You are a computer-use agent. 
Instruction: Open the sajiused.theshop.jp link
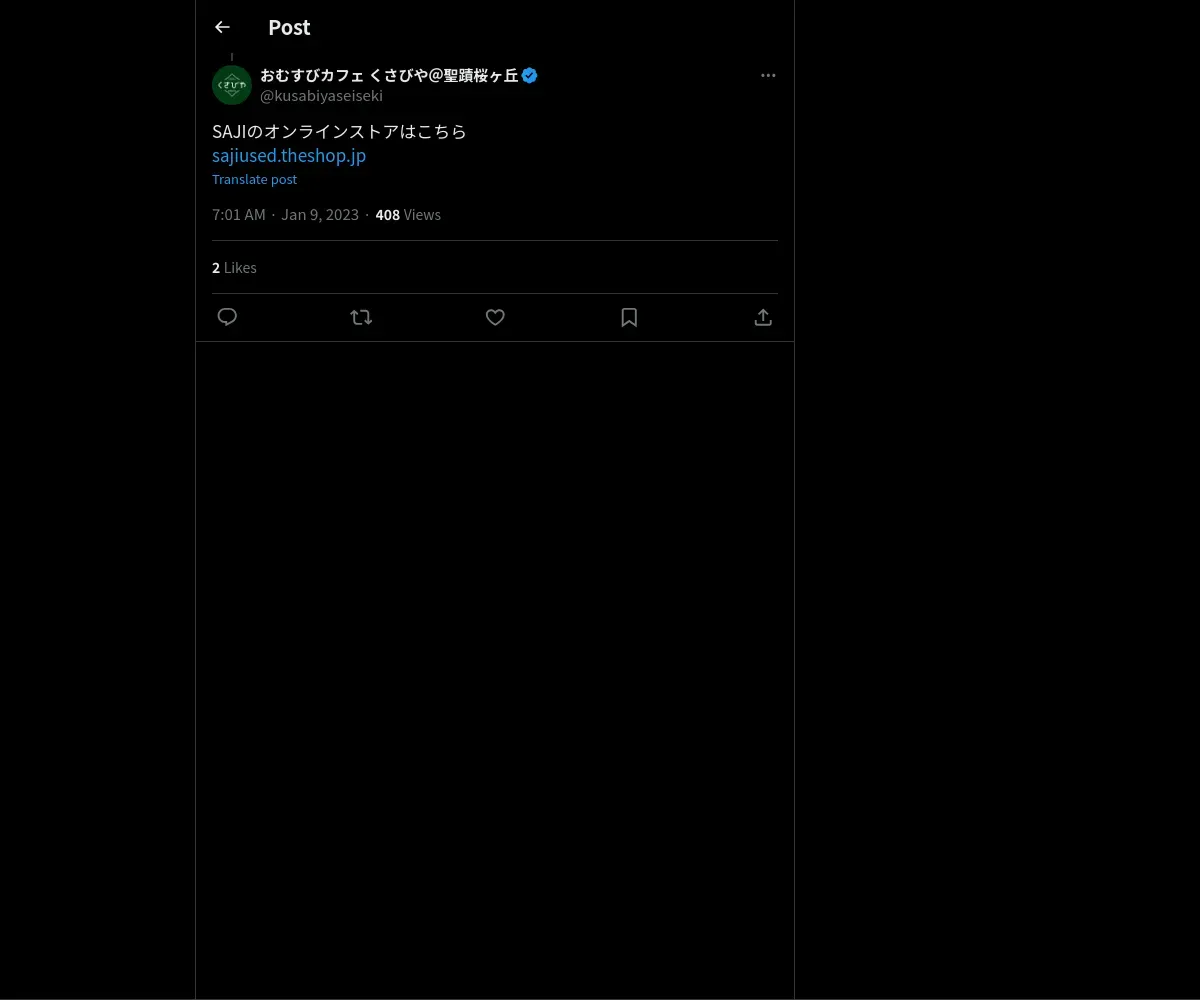(289, 155)
